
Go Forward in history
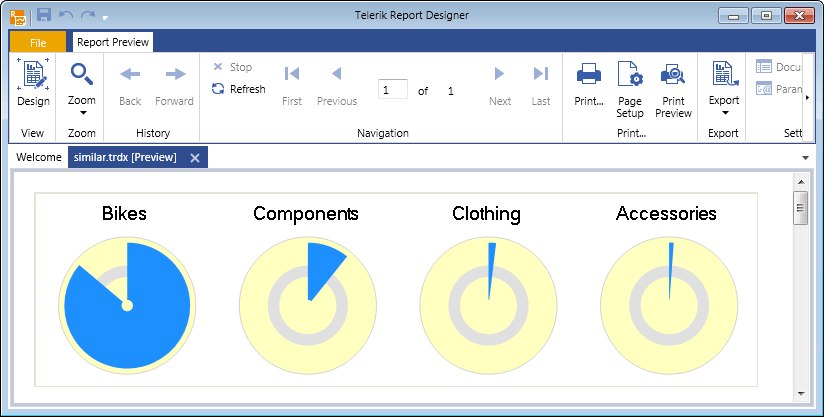[174, 85]
